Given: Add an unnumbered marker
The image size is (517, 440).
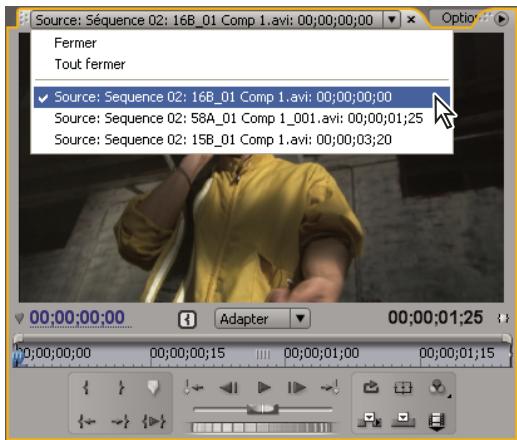Looking at the screenshot, I should pyautogui.click(x=153, y=387).
